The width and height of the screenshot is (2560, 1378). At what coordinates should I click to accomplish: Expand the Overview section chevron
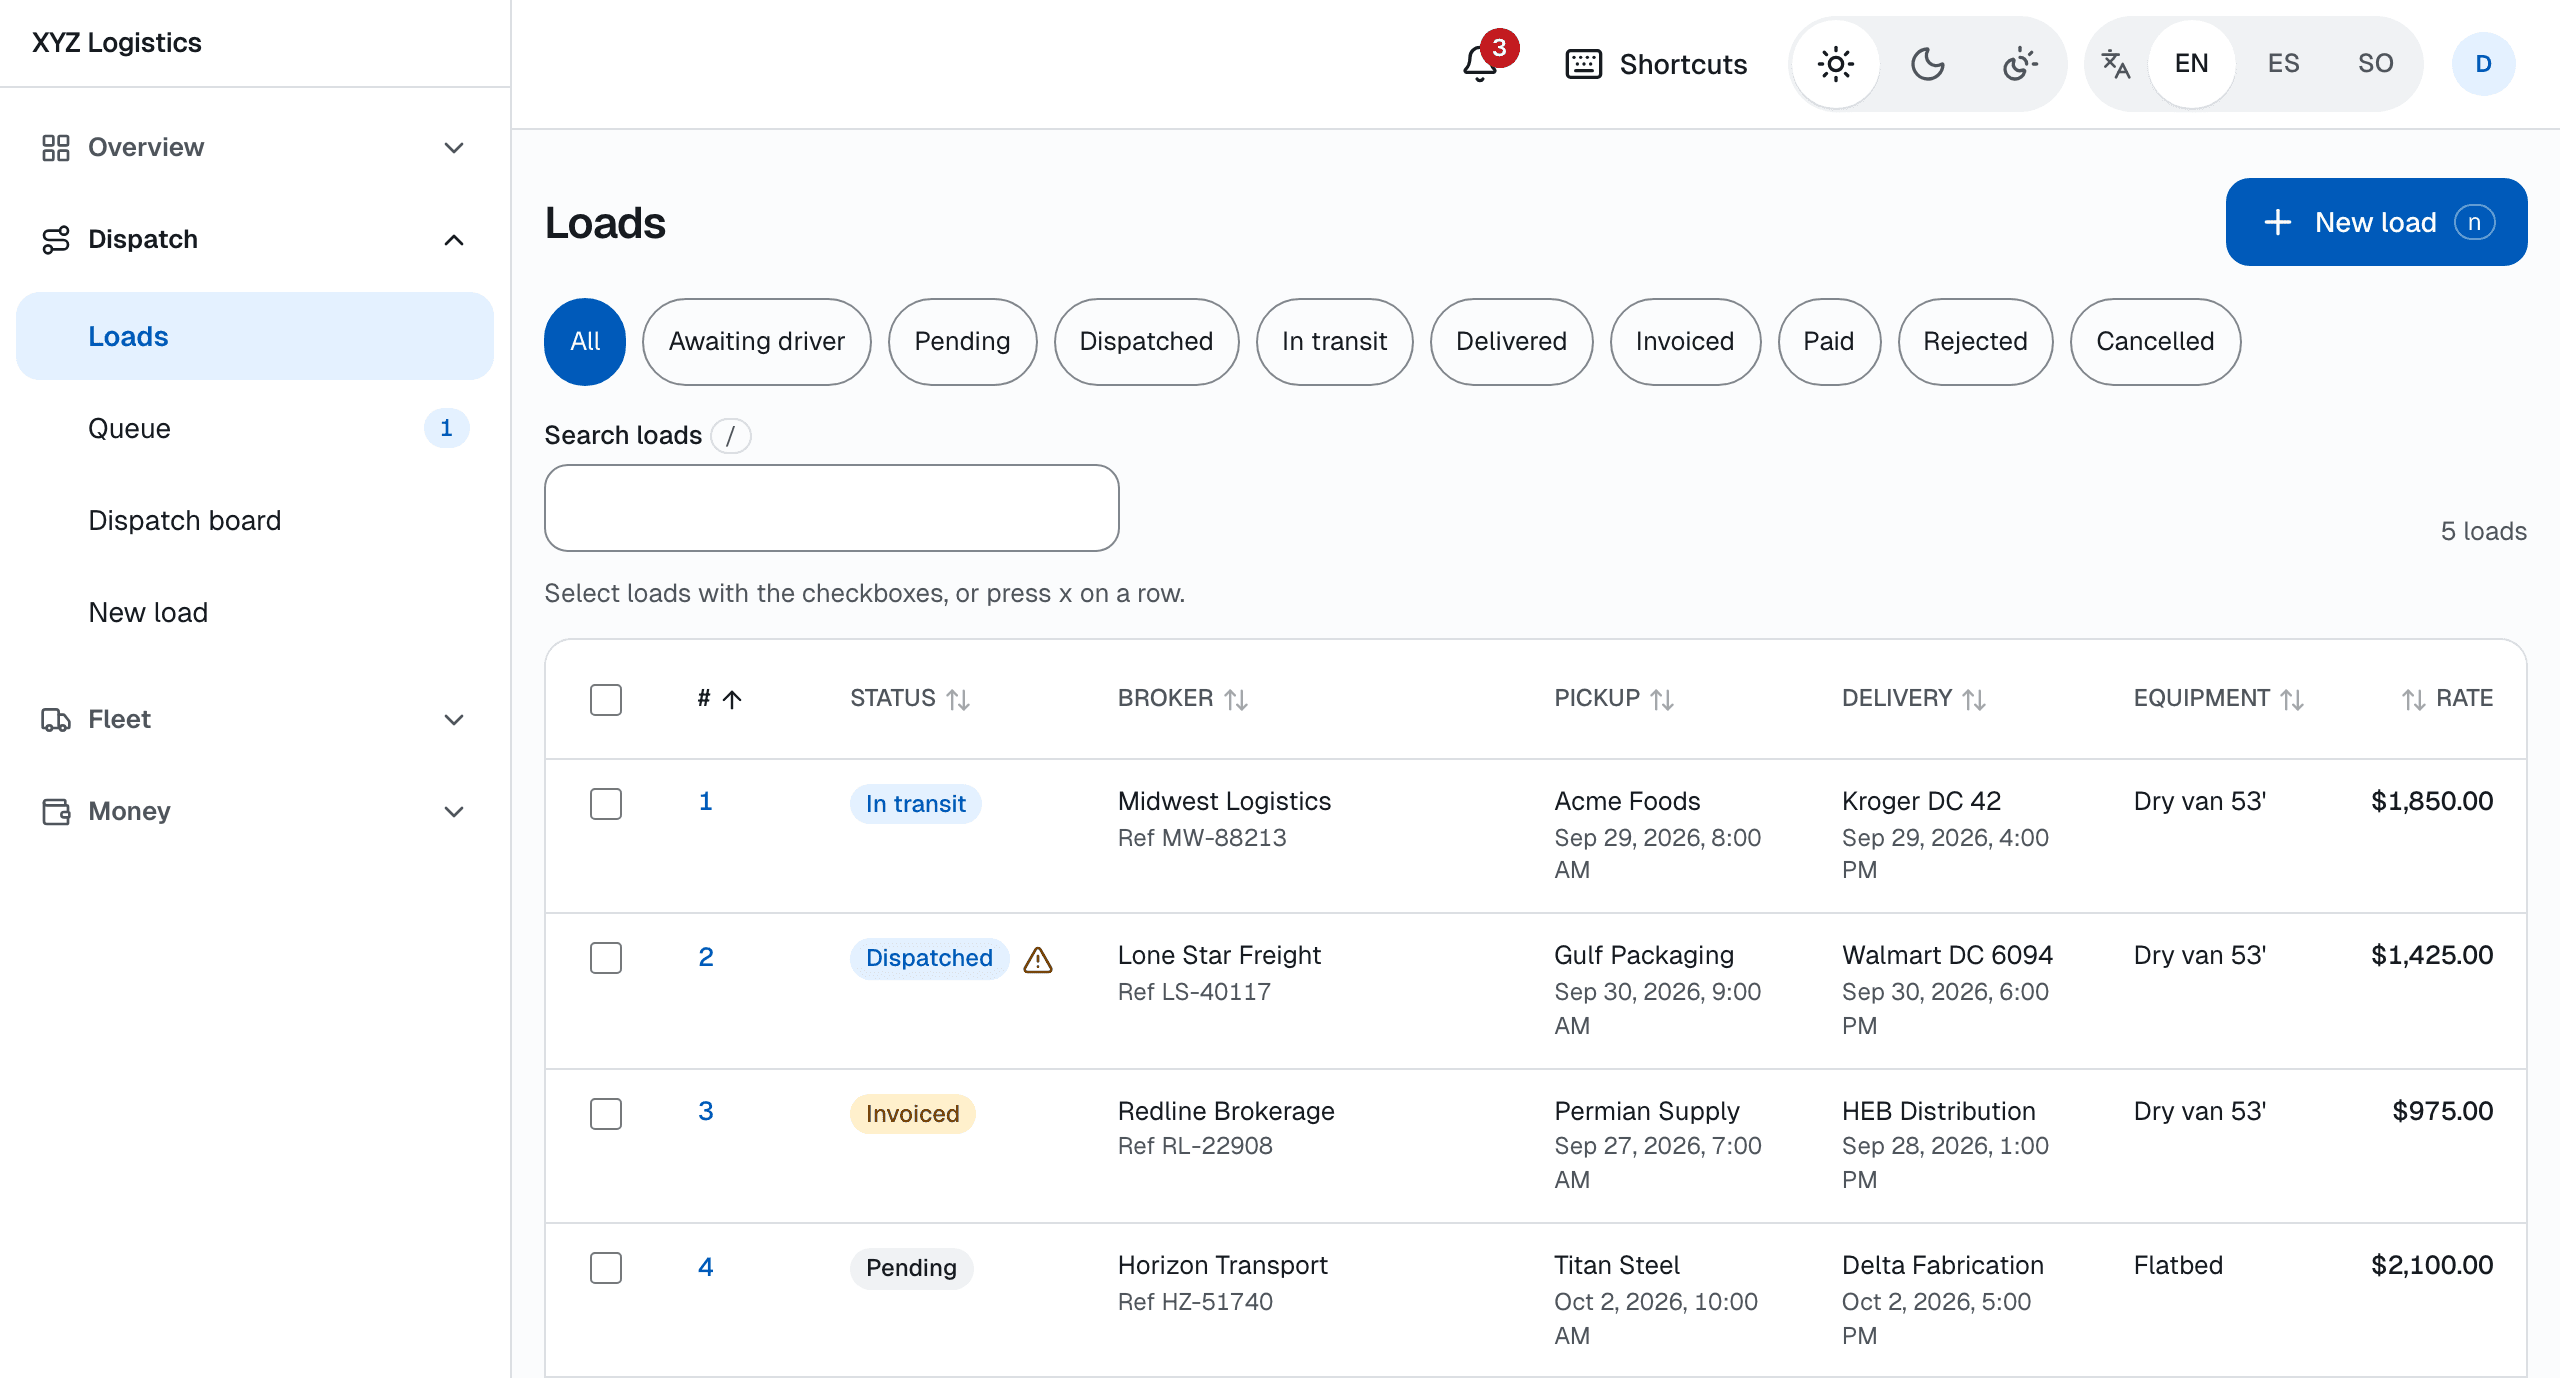454,148
